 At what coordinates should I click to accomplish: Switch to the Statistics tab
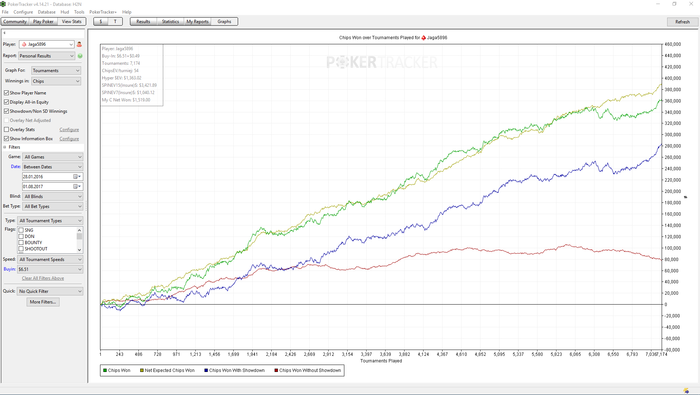[170, 21]
